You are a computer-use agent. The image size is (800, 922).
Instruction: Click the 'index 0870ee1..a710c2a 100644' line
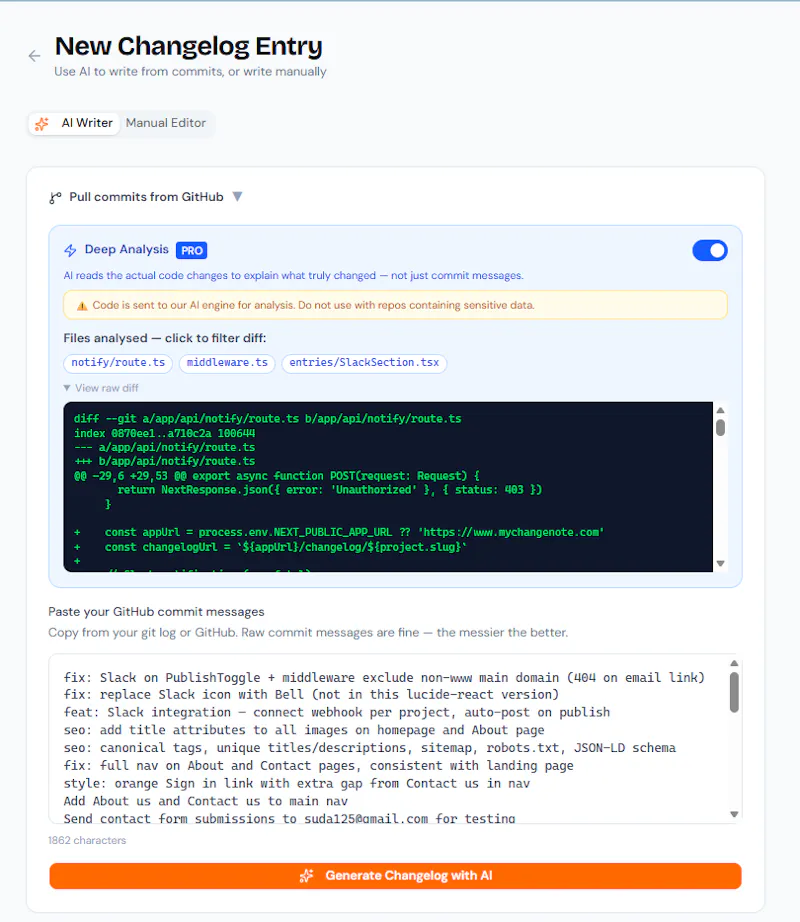(x=165, y=433)
